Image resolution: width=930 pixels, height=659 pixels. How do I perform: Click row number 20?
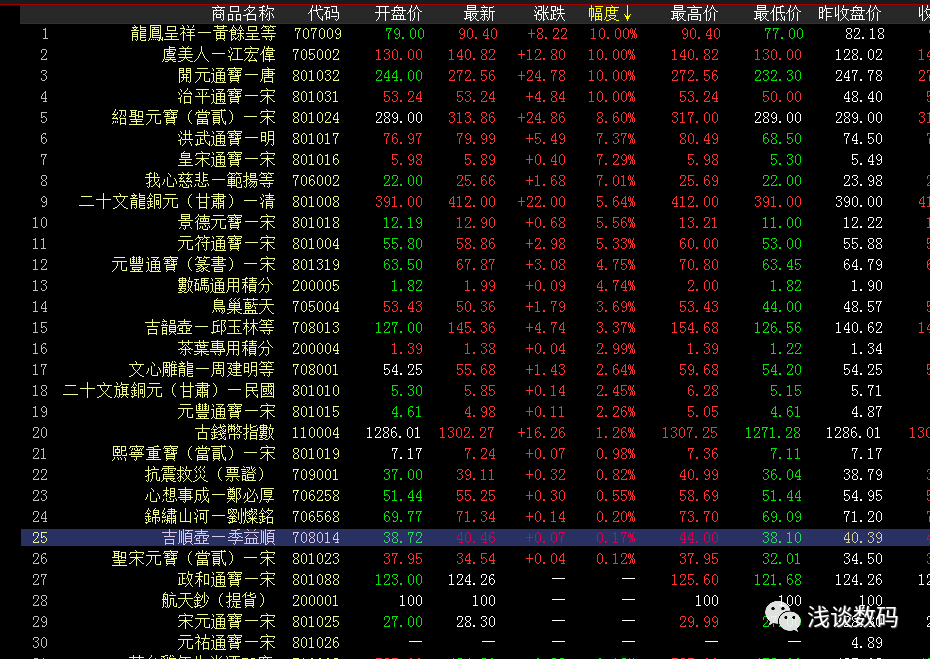[40, 432]
